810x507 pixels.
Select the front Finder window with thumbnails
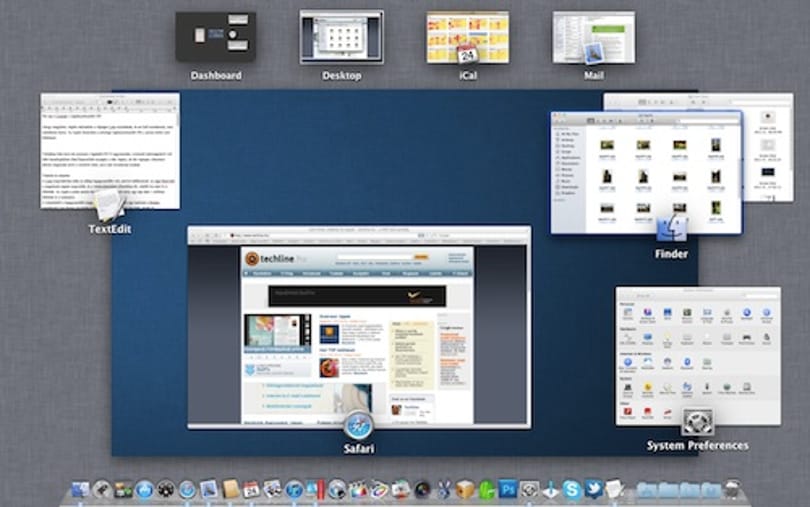click(x=646, y=173)
